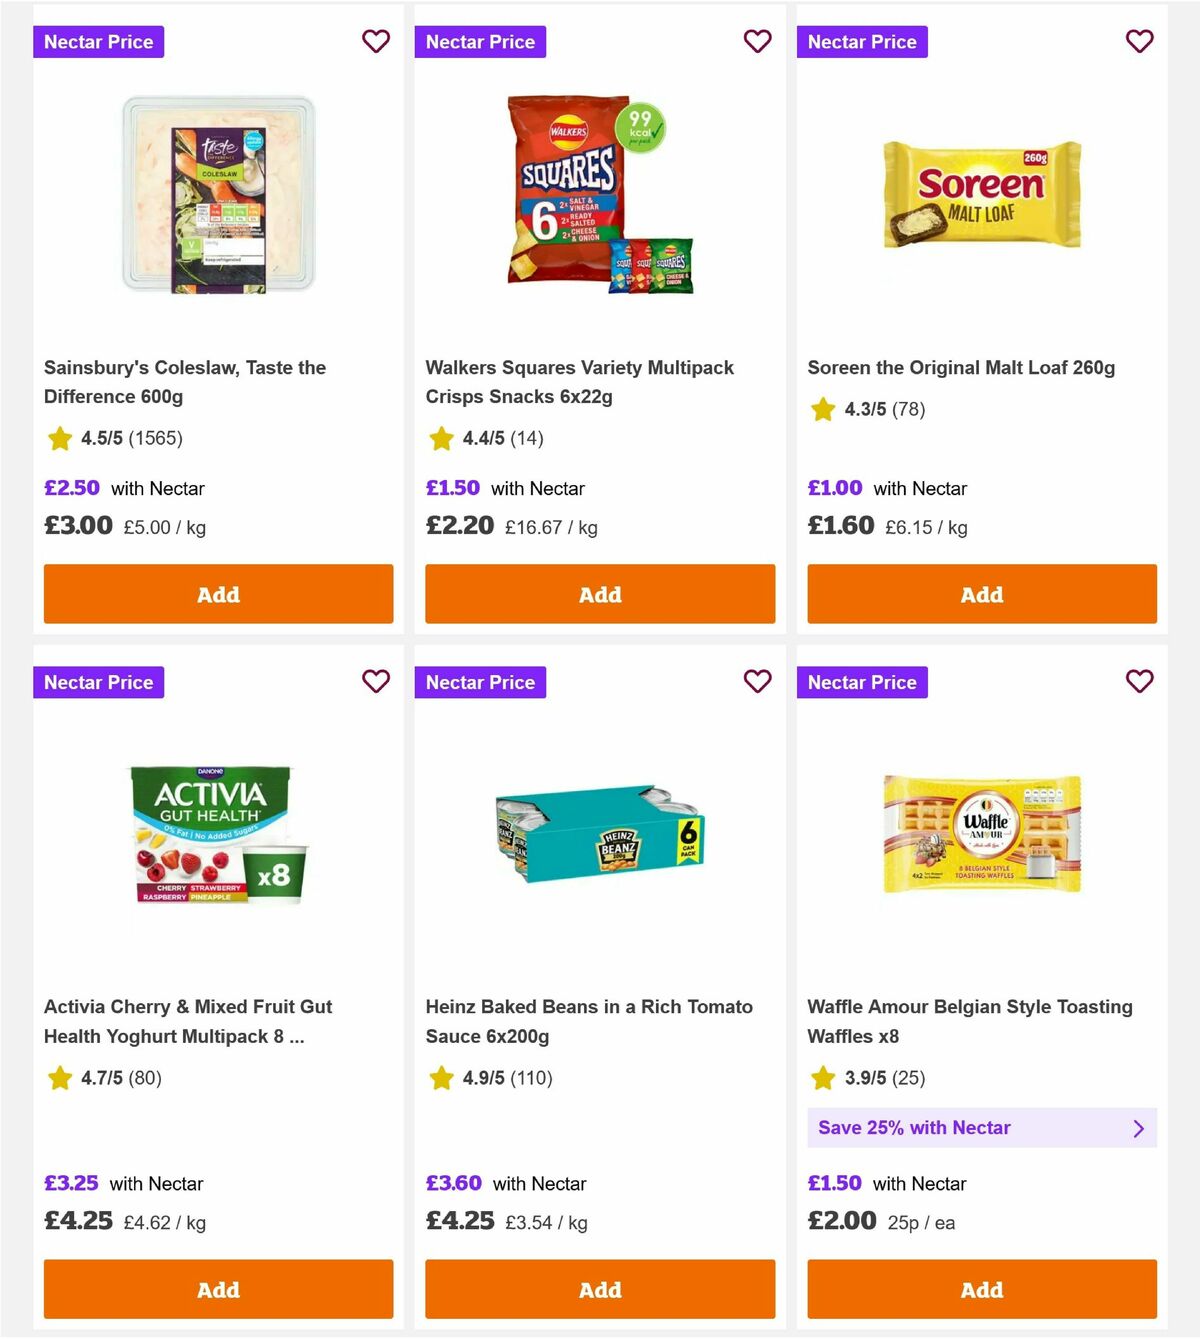Add Walkers Squares Variety Multipack to basket
This screenshot has width=1200, height=1339.
599,594
